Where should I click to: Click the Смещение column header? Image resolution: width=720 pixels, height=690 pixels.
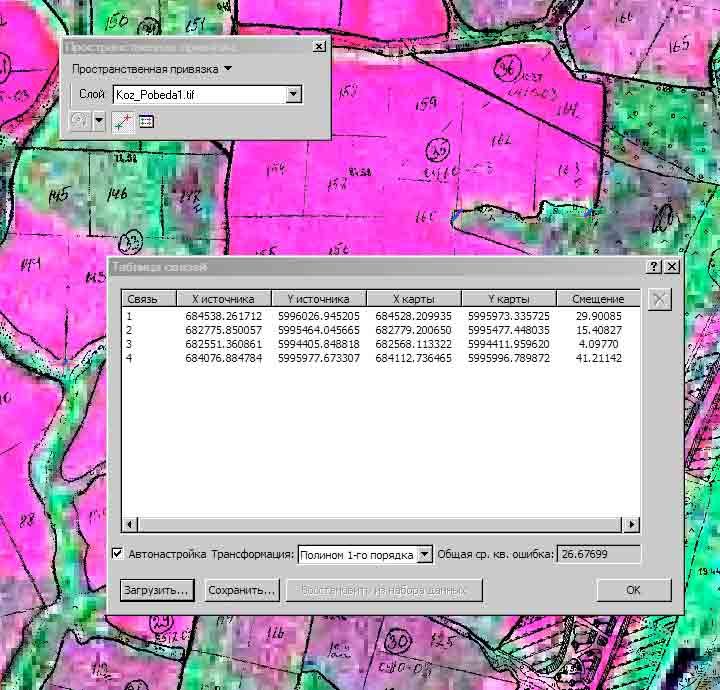click(598, 299)
